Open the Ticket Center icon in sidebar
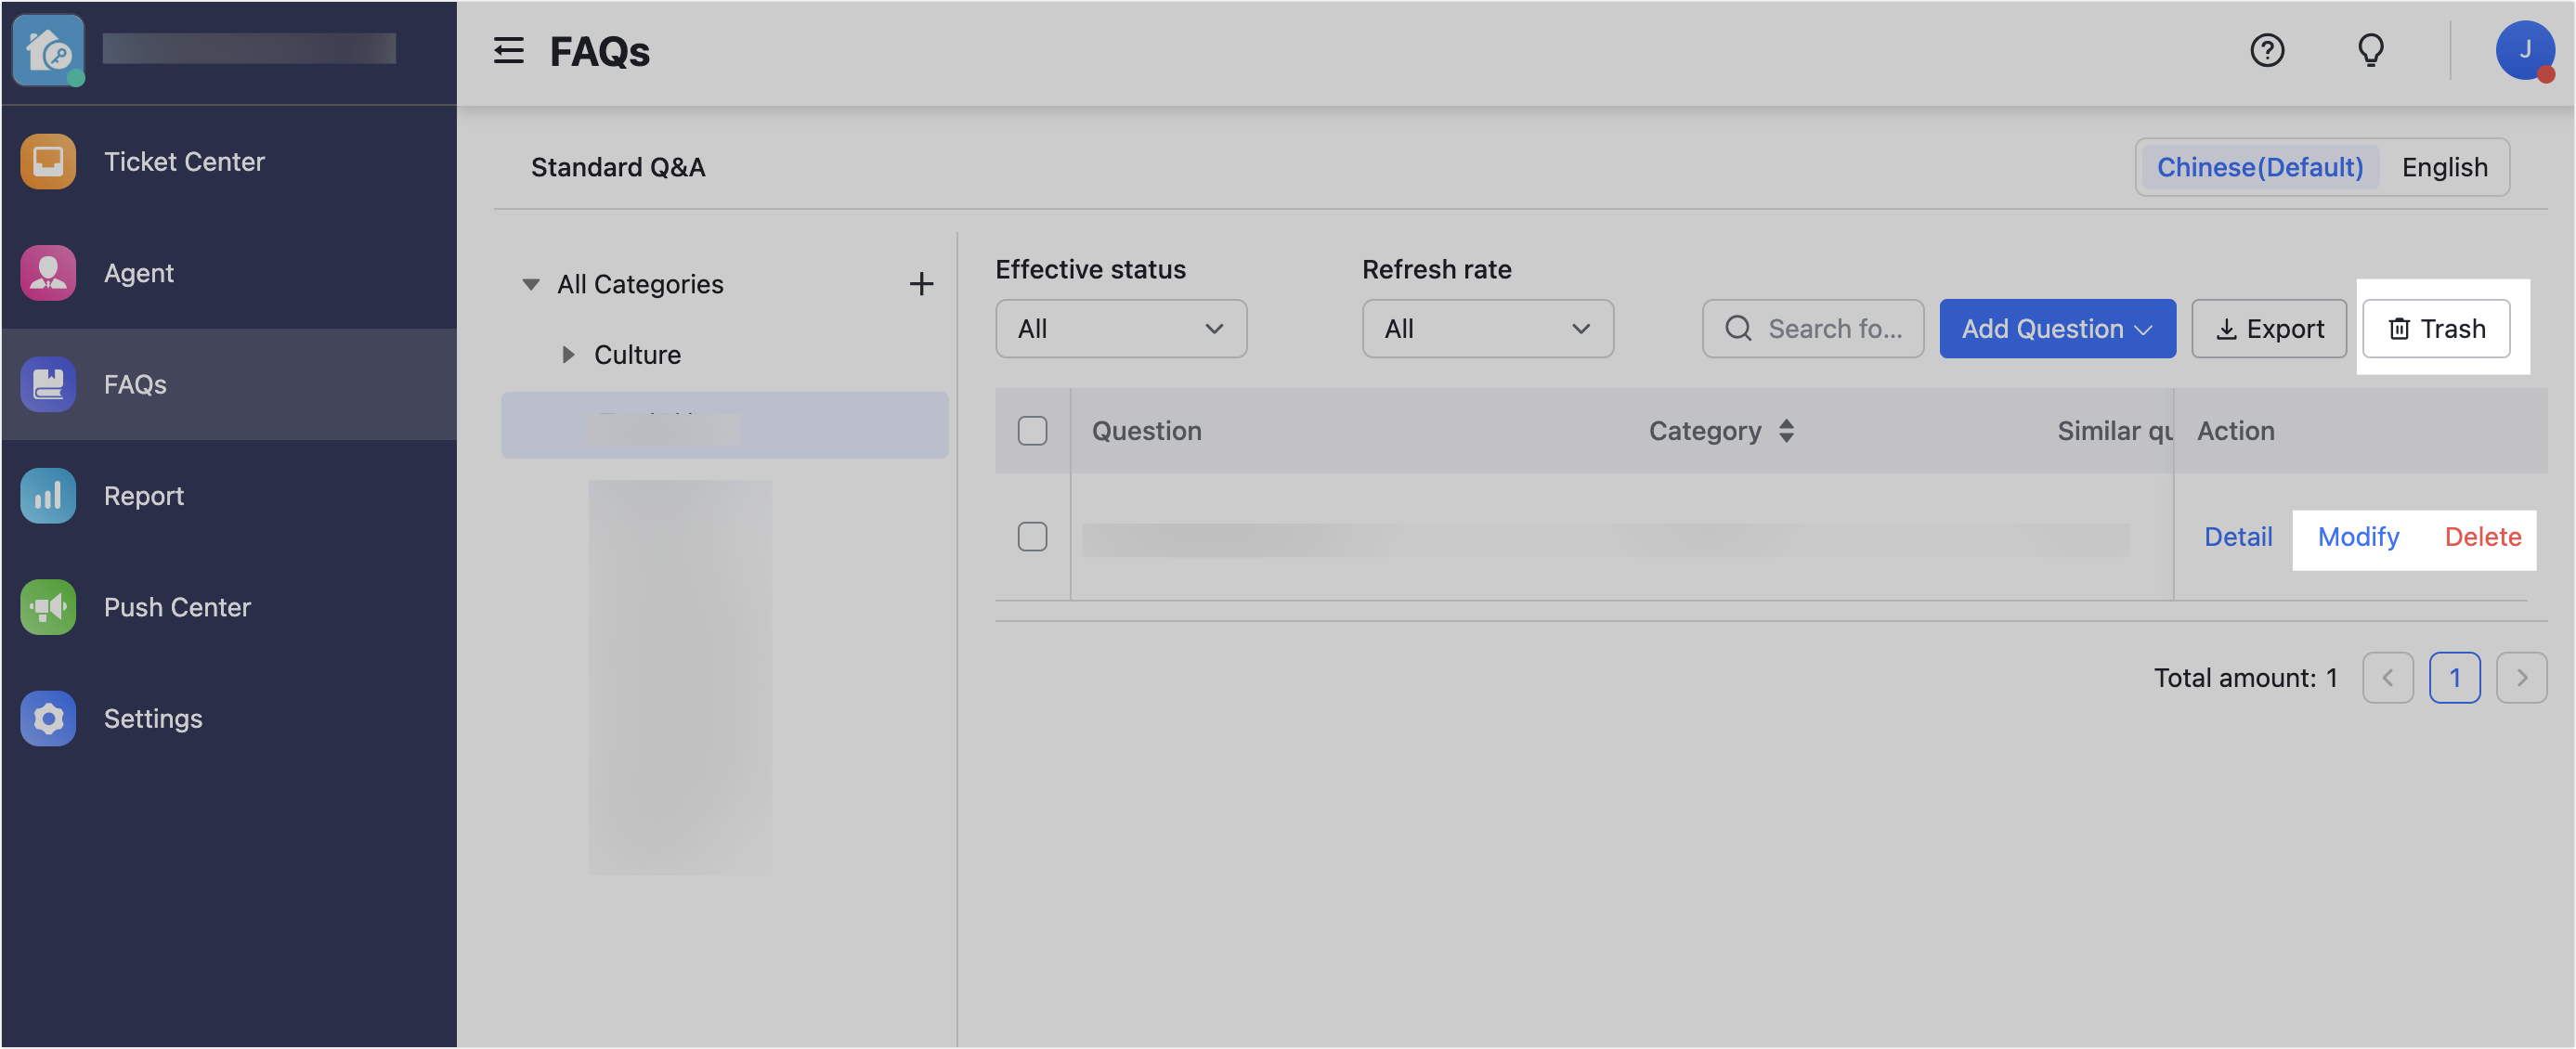 point(48,162)
